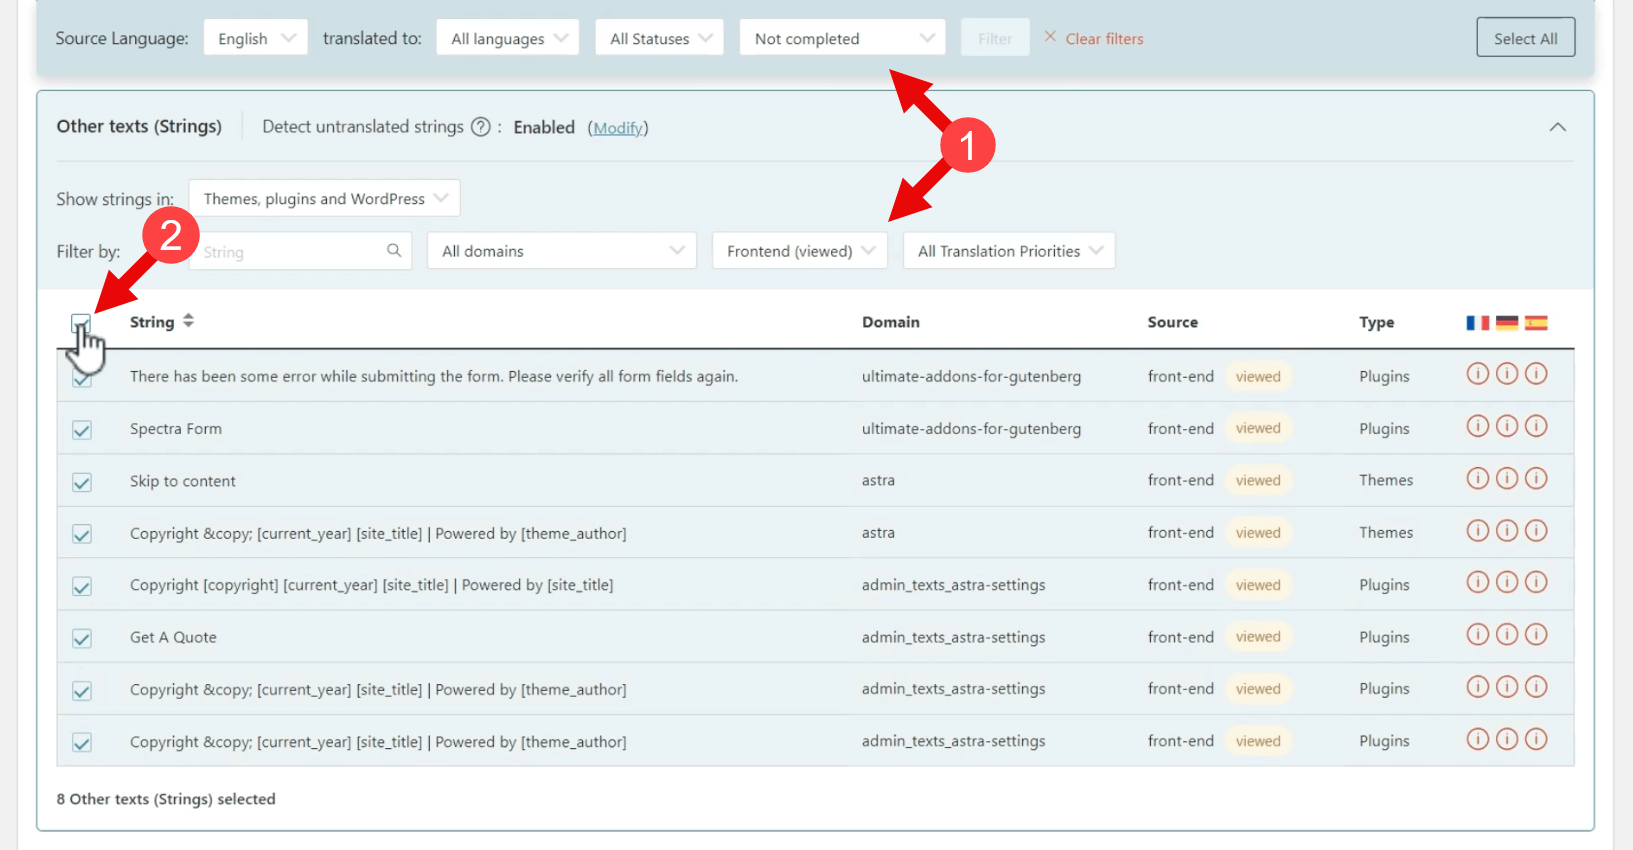The width and height of the screenshot is (1633, 850).
Task: Click the 'Skip to content' string text
Action: (x=183, y=481)
